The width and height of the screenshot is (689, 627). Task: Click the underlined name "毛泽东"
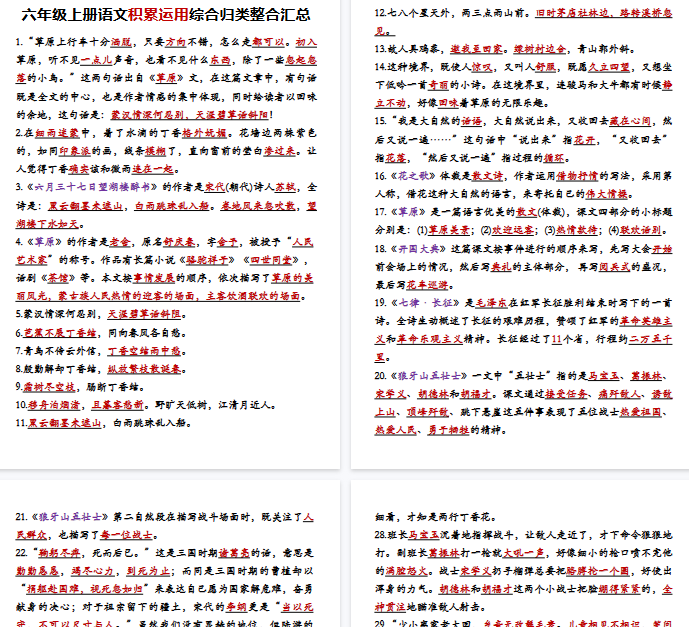tap(492, 303)
